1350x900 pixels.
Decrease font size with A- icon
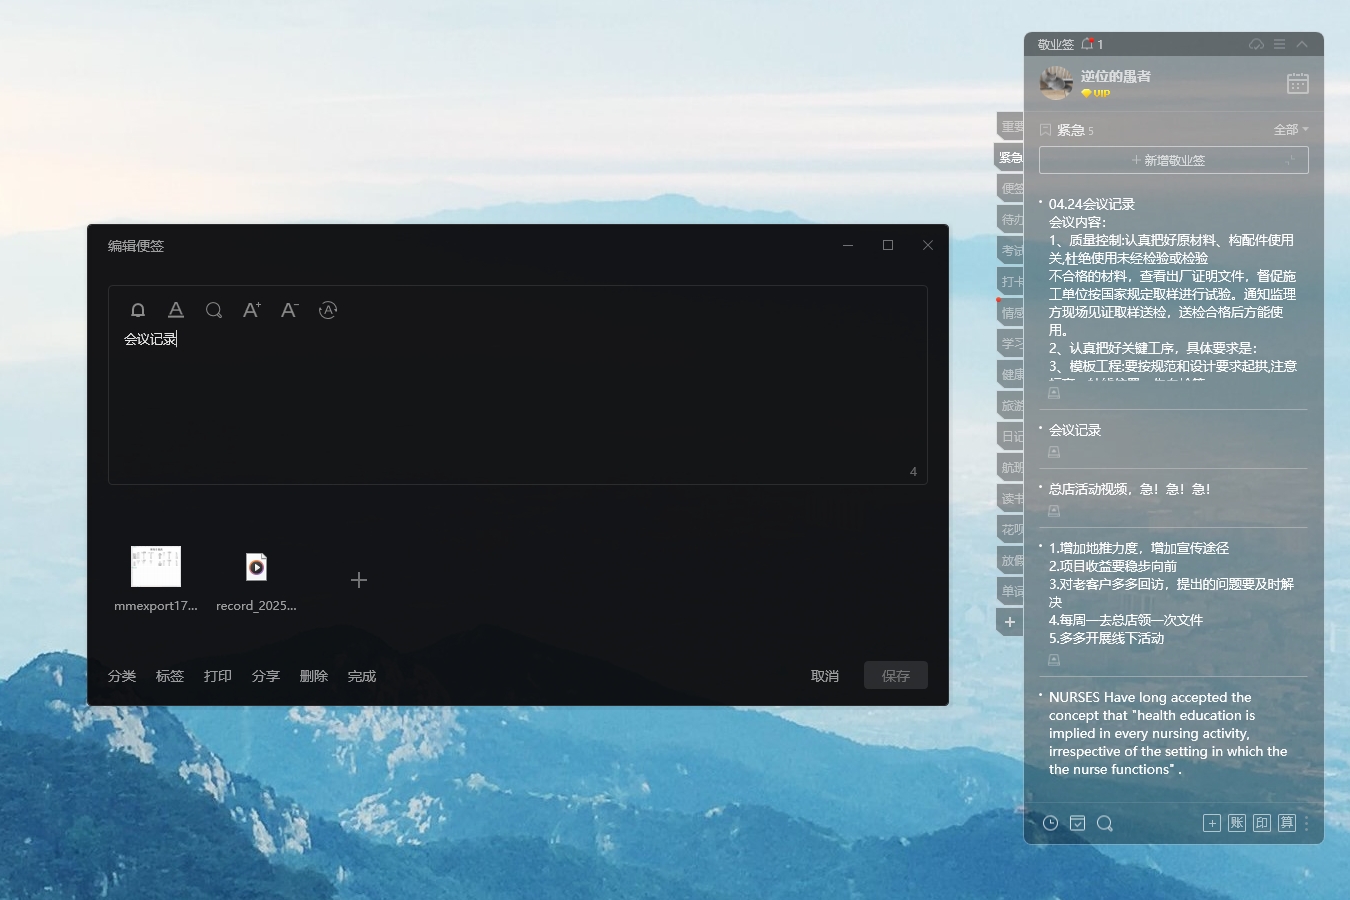[290, 310]
